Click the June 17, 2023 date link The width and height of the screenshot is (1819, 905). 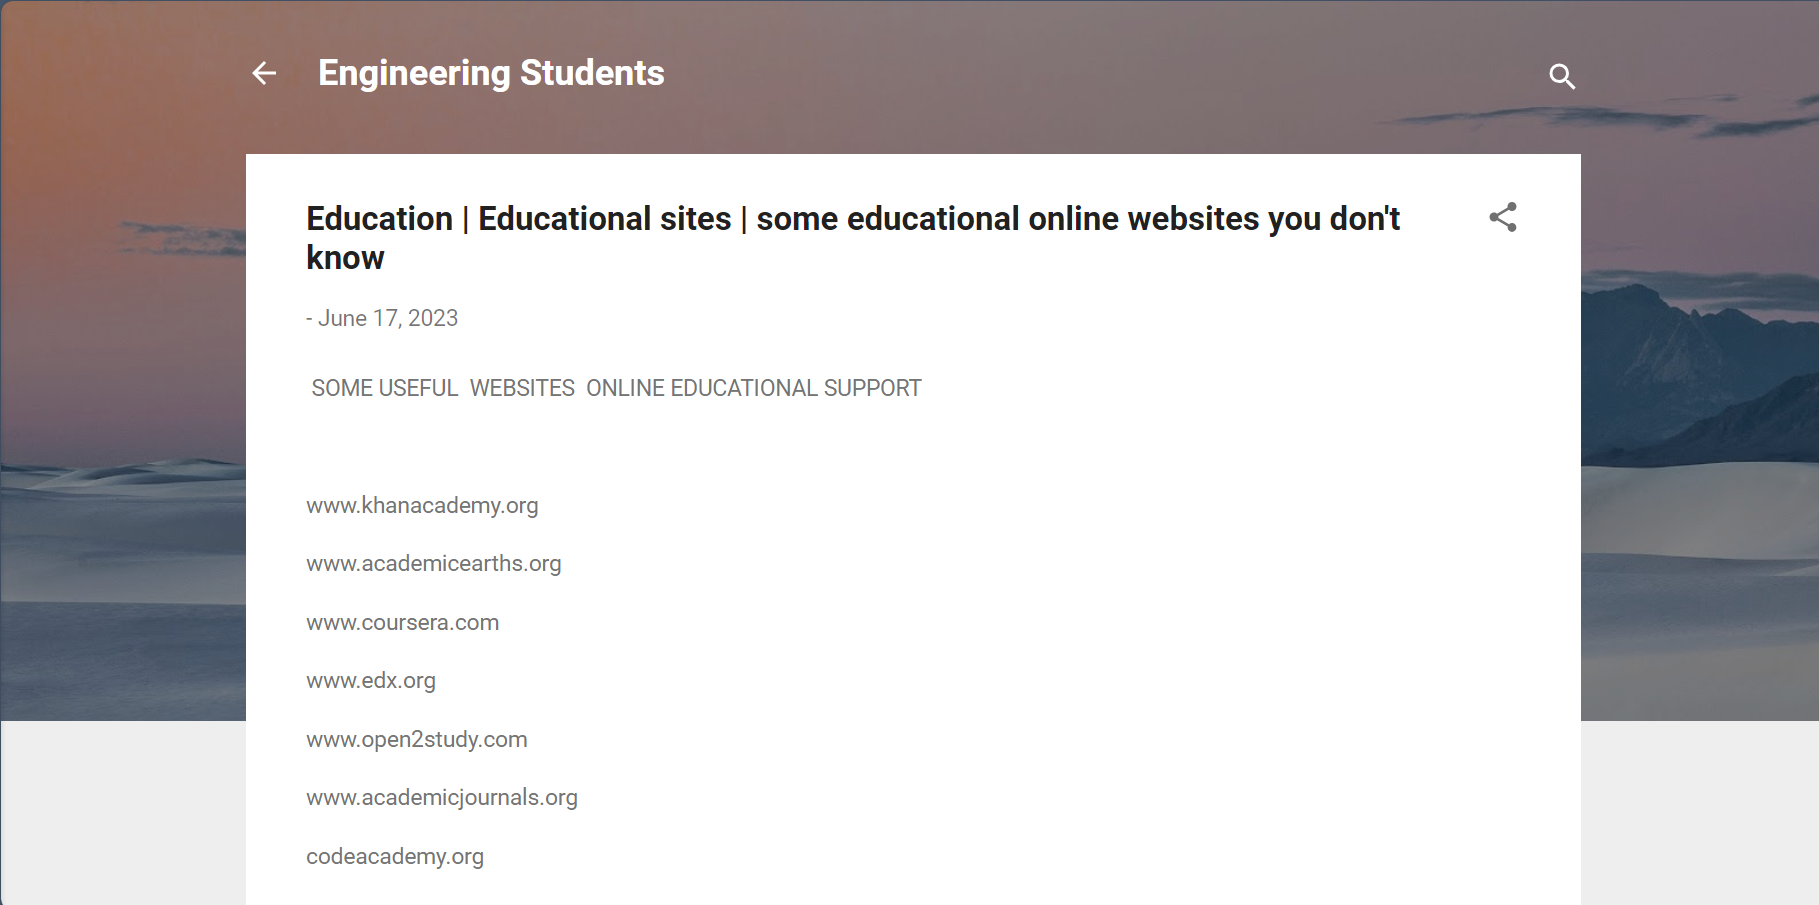[x=388, y=318]
